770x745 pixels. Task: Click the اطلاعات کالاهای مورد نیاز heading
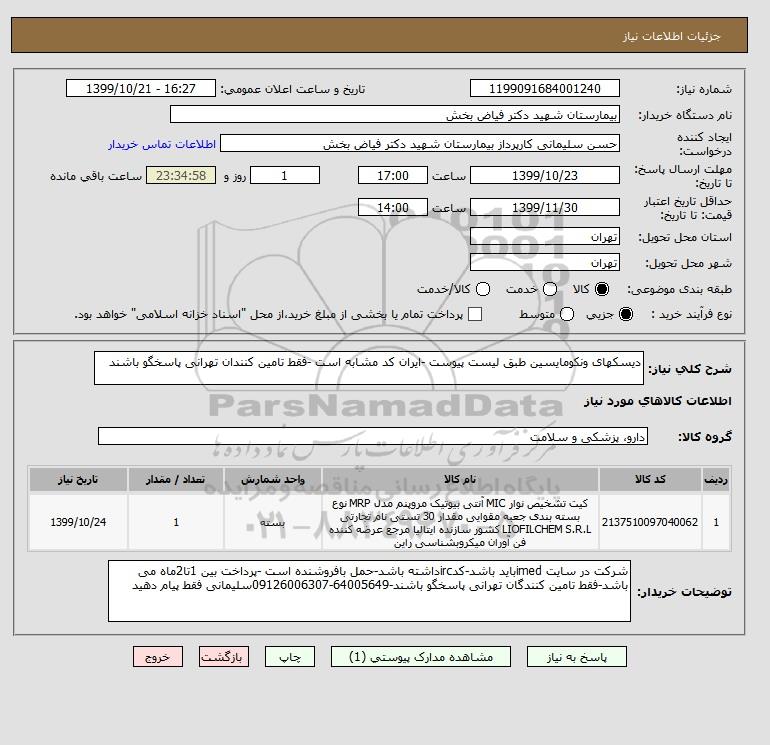[x=658, y=401]
